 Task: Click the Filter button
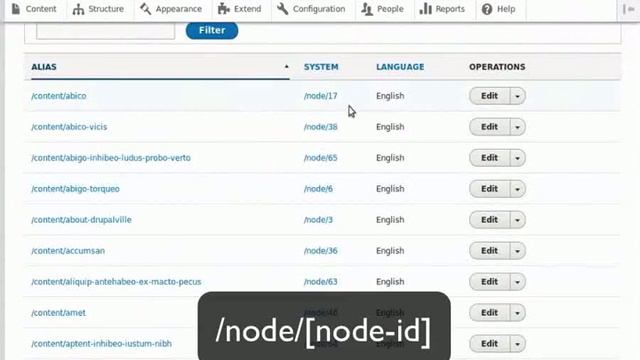pyautogui.click(x=212, y=30)
